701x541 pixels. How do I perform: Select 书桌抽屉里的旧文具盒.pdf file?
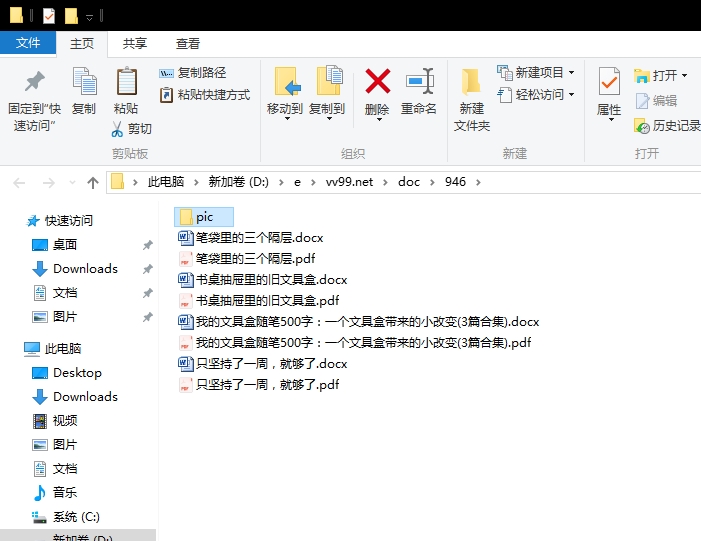pos(259,300)
